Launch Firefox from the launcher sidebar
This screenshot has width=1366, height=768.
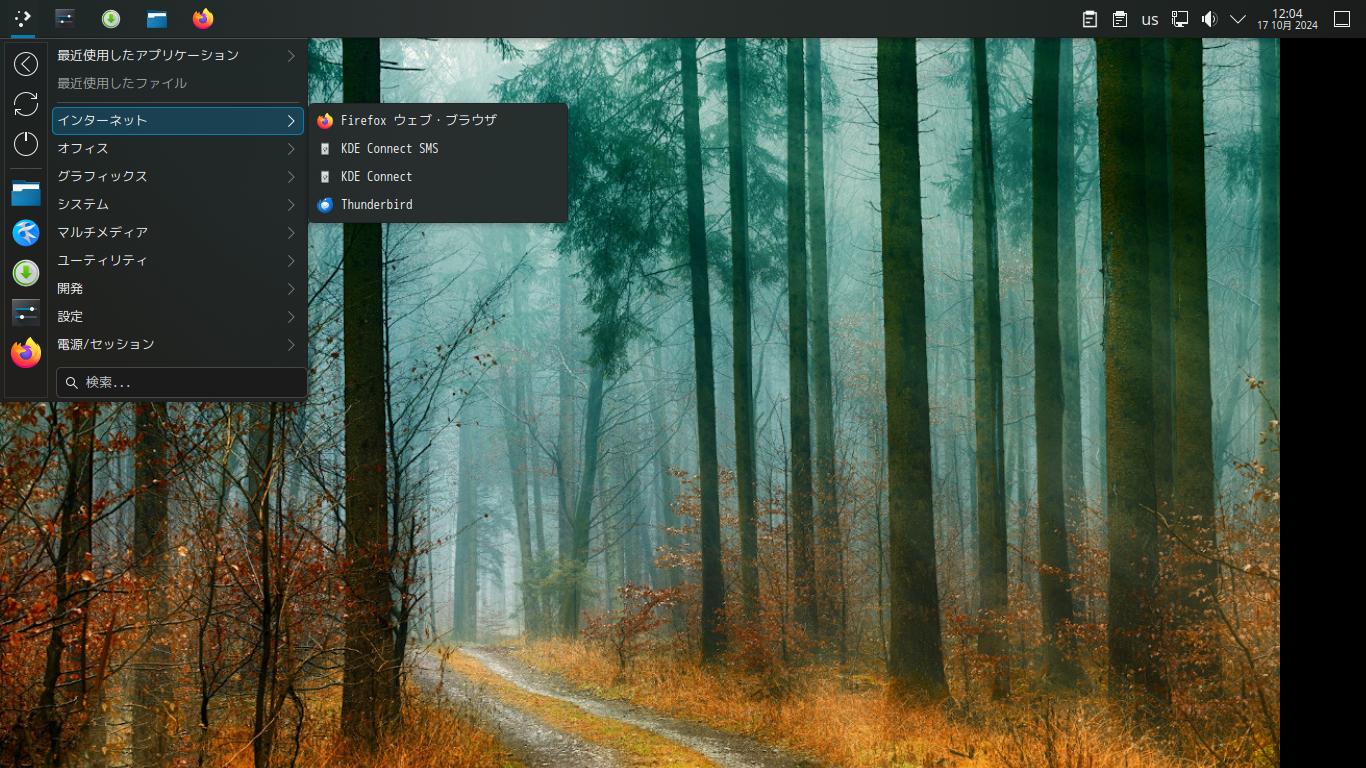coord(26,353)
